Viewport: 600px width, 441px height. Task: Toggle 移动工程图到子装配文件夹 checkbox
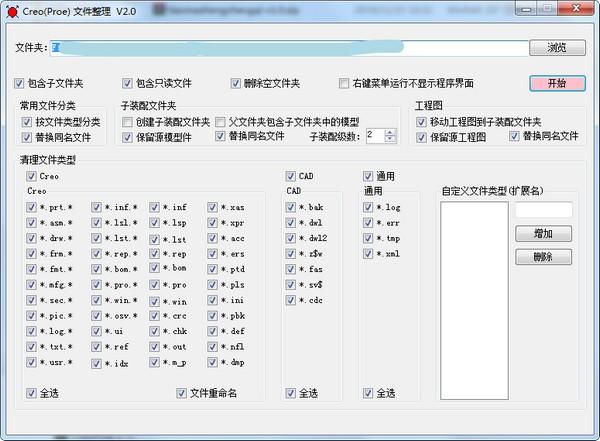[421, 122]
